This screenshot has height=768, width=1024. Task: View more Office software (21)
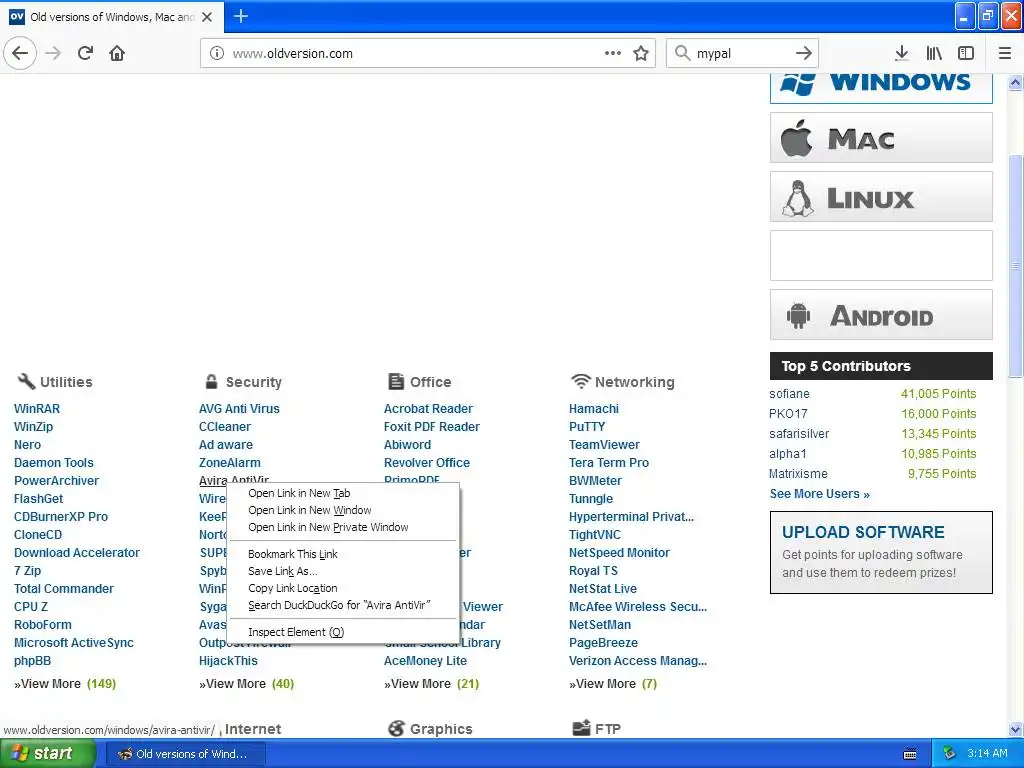click(x=431, y=684)
